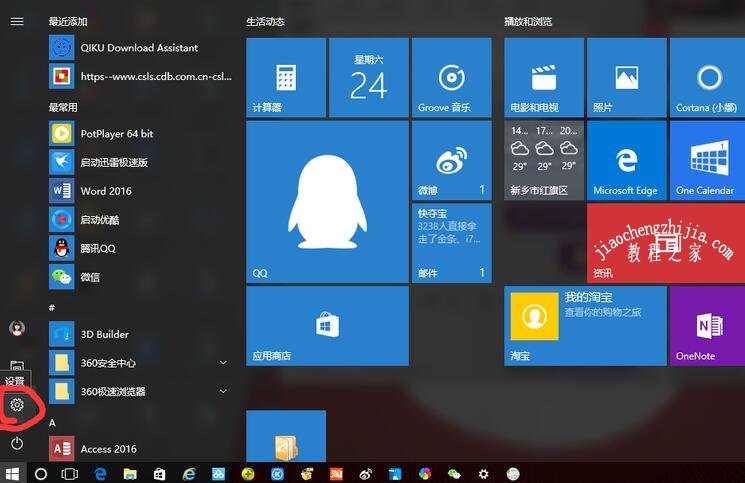
Task: Open the Cortana (小娜) tile
Action: 707,77
